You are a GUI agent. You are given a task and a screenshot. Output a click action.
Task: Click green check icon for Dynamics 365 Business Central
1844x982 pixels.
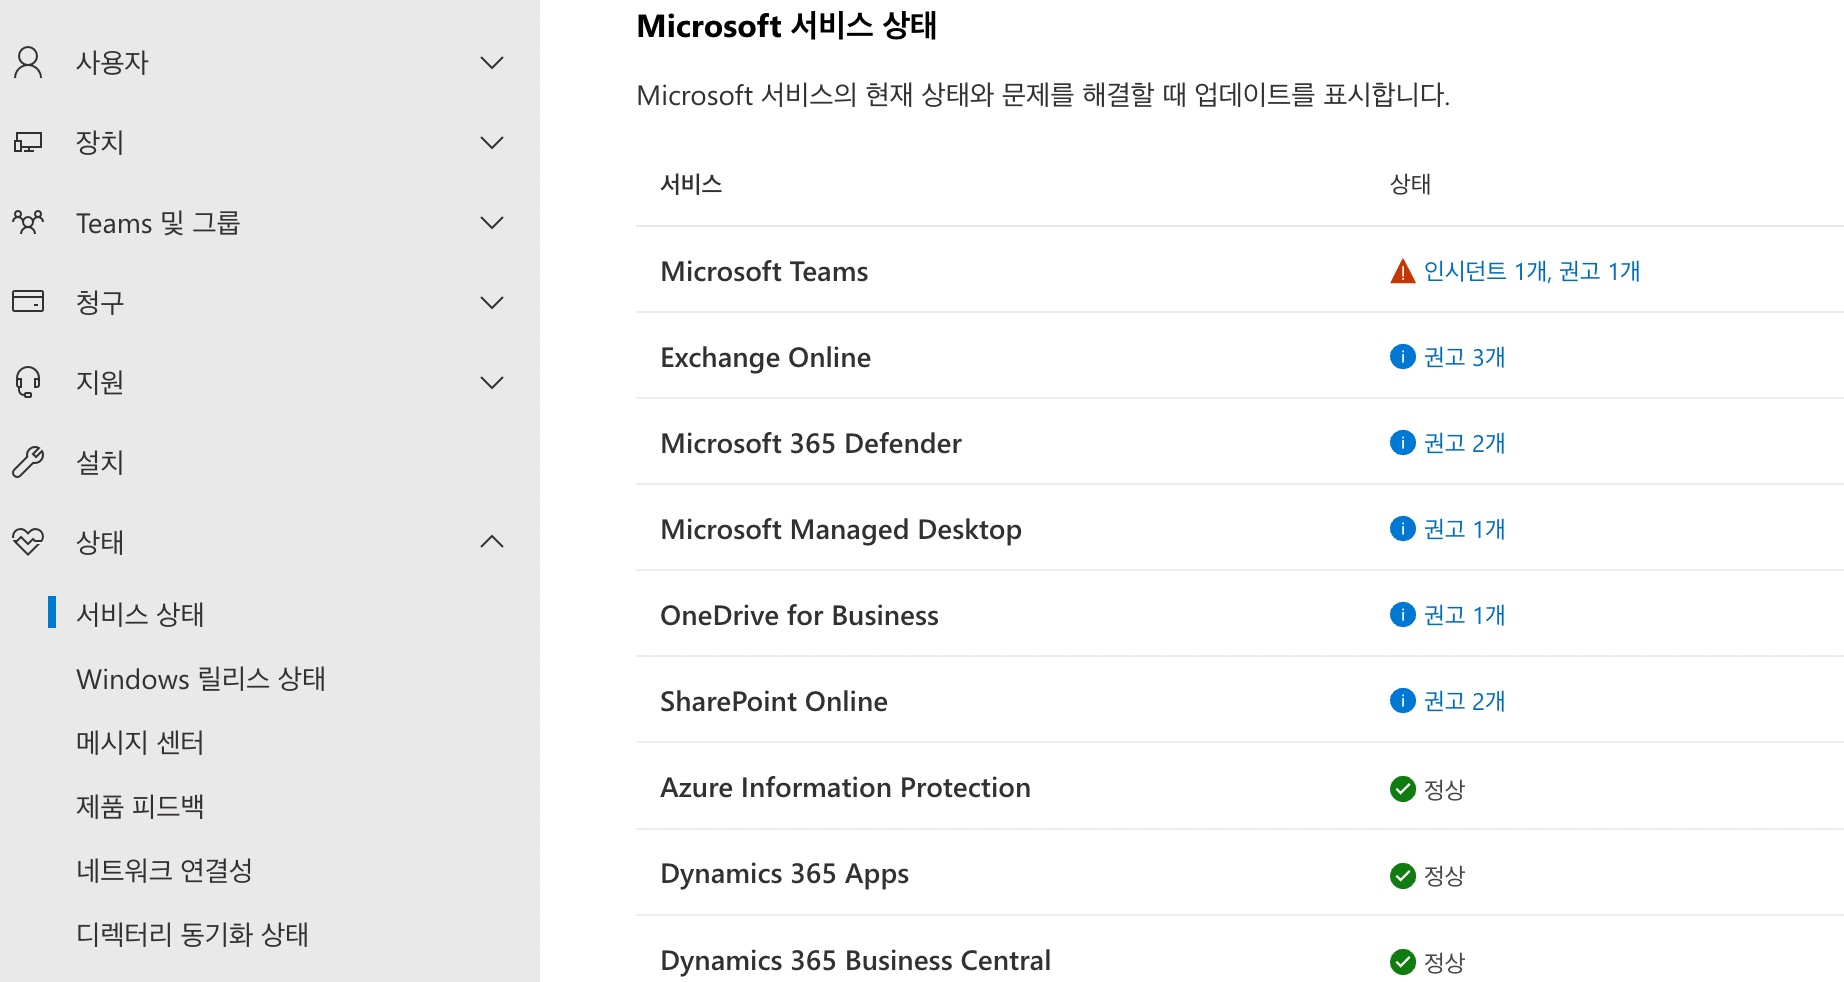(1402, 962)
